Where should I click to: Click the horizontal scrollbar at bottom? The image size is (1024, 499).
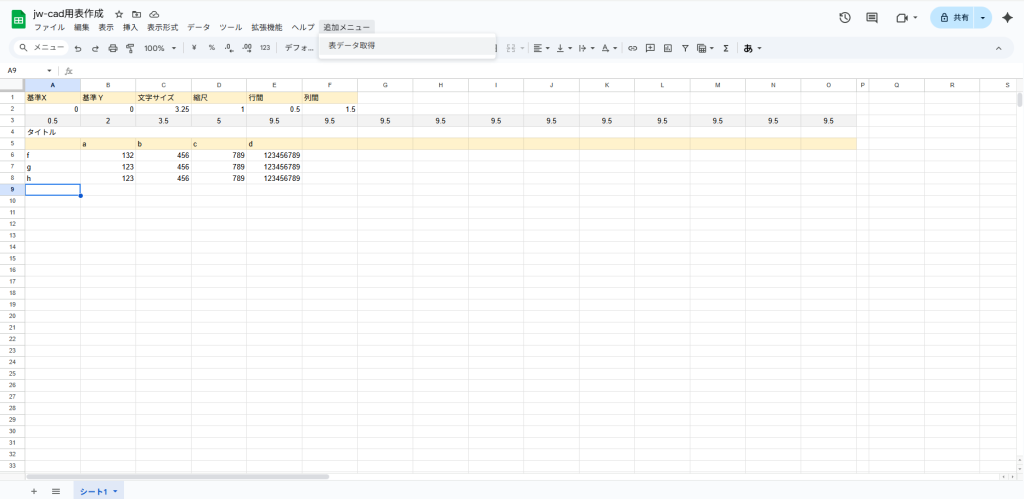[x=178, y=477]
